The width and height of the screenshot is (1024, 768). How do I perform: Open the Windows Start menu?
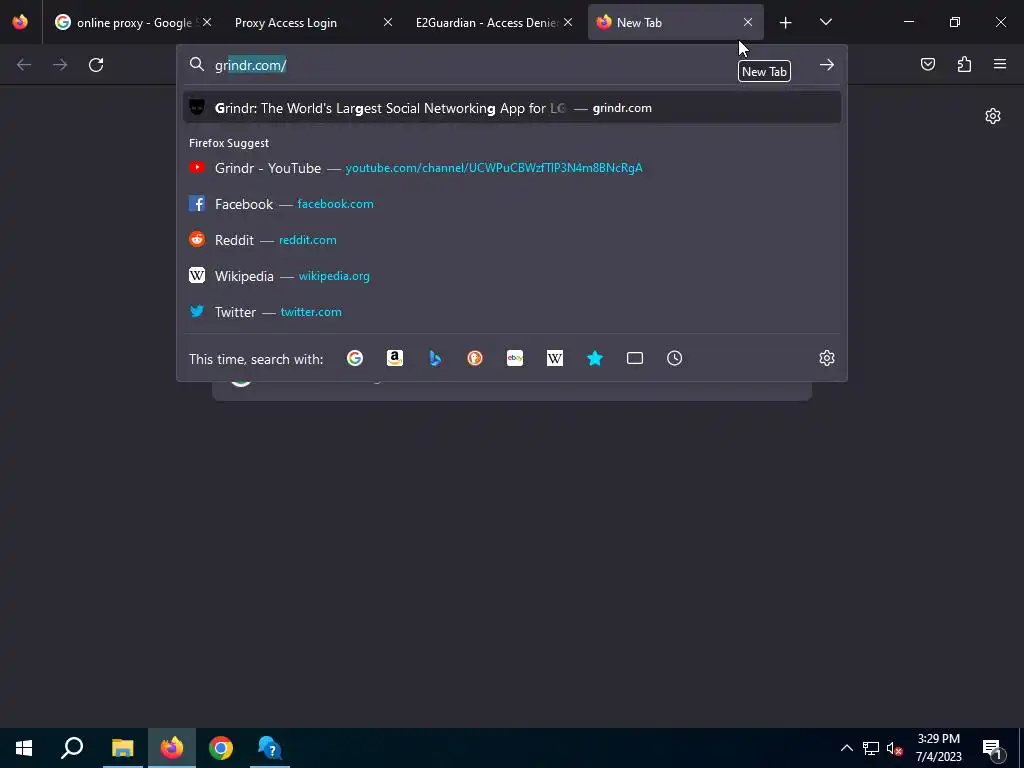coord(24,748)
